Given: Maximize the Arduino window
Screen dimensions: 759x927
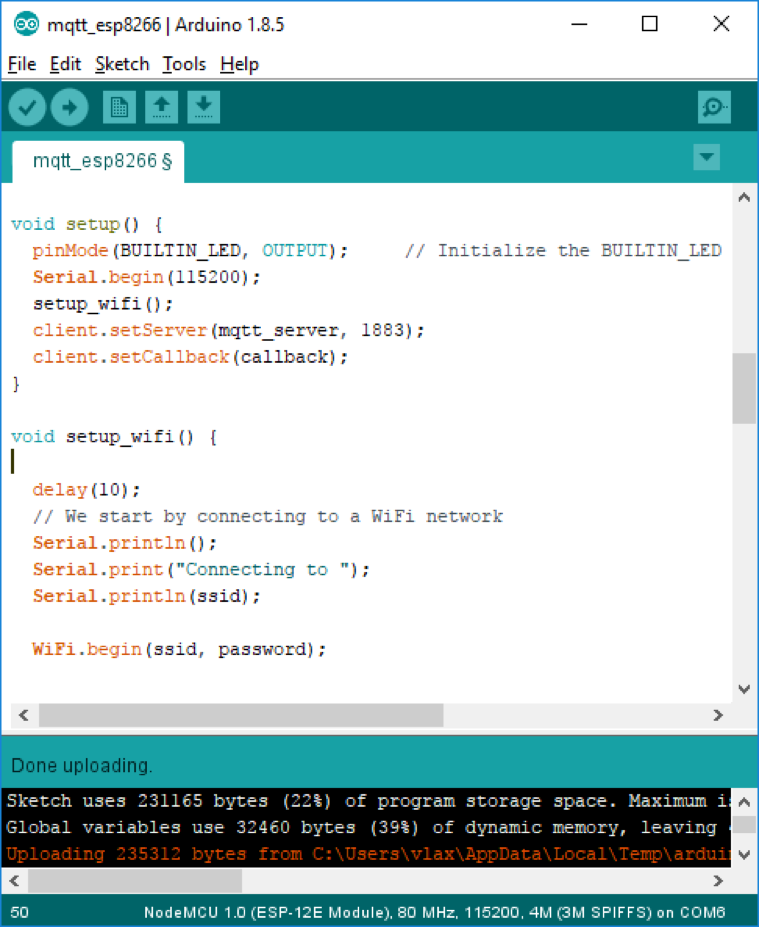Looking at the screenshot, I should click(650, 24).
